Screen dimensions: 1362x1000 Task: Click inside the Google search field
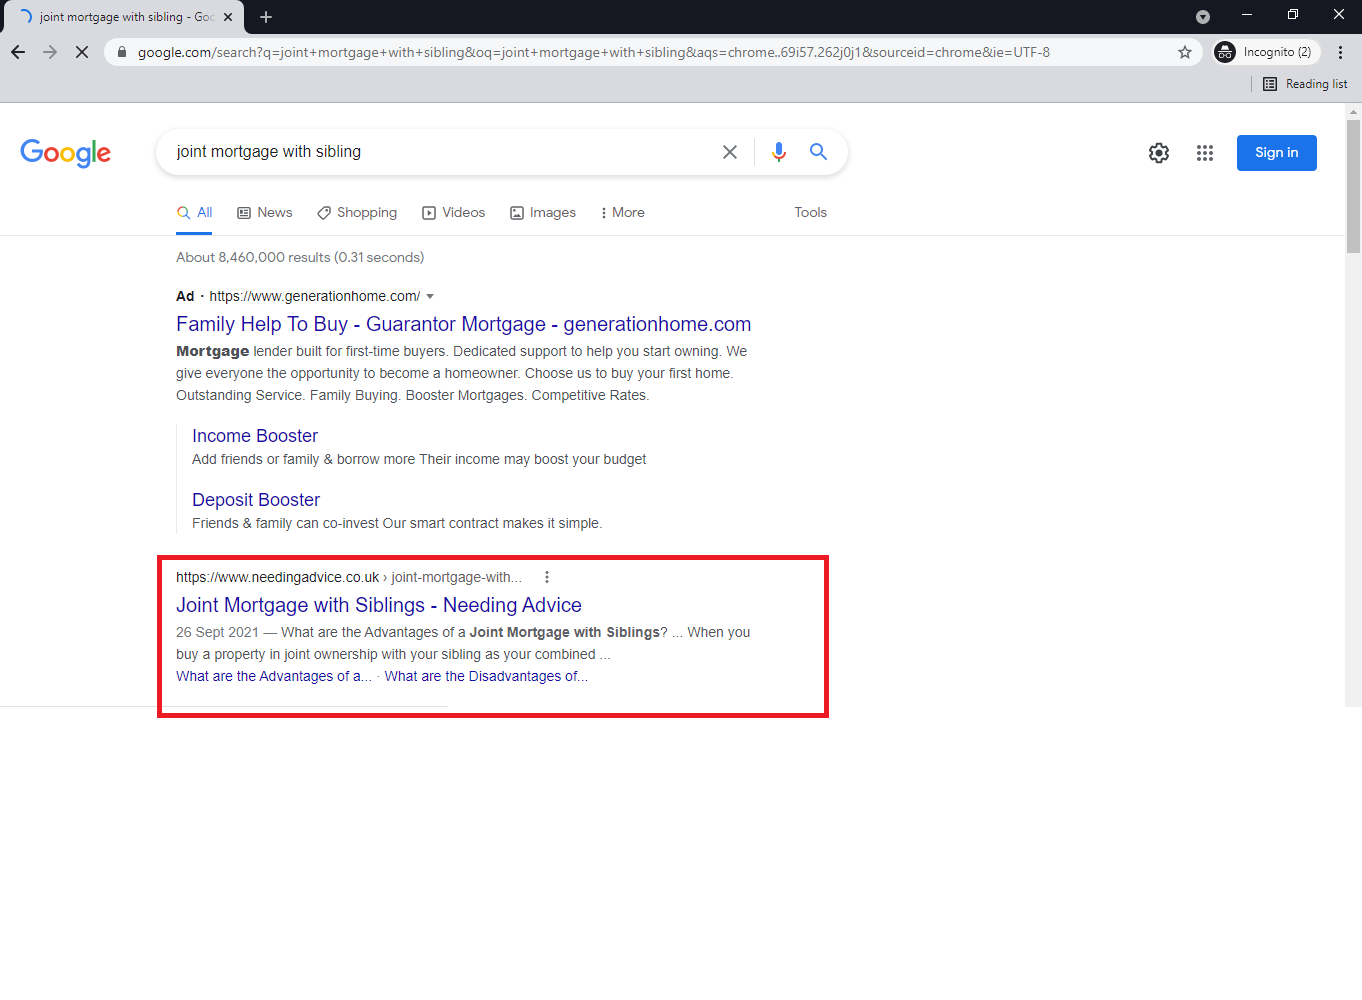440,152
